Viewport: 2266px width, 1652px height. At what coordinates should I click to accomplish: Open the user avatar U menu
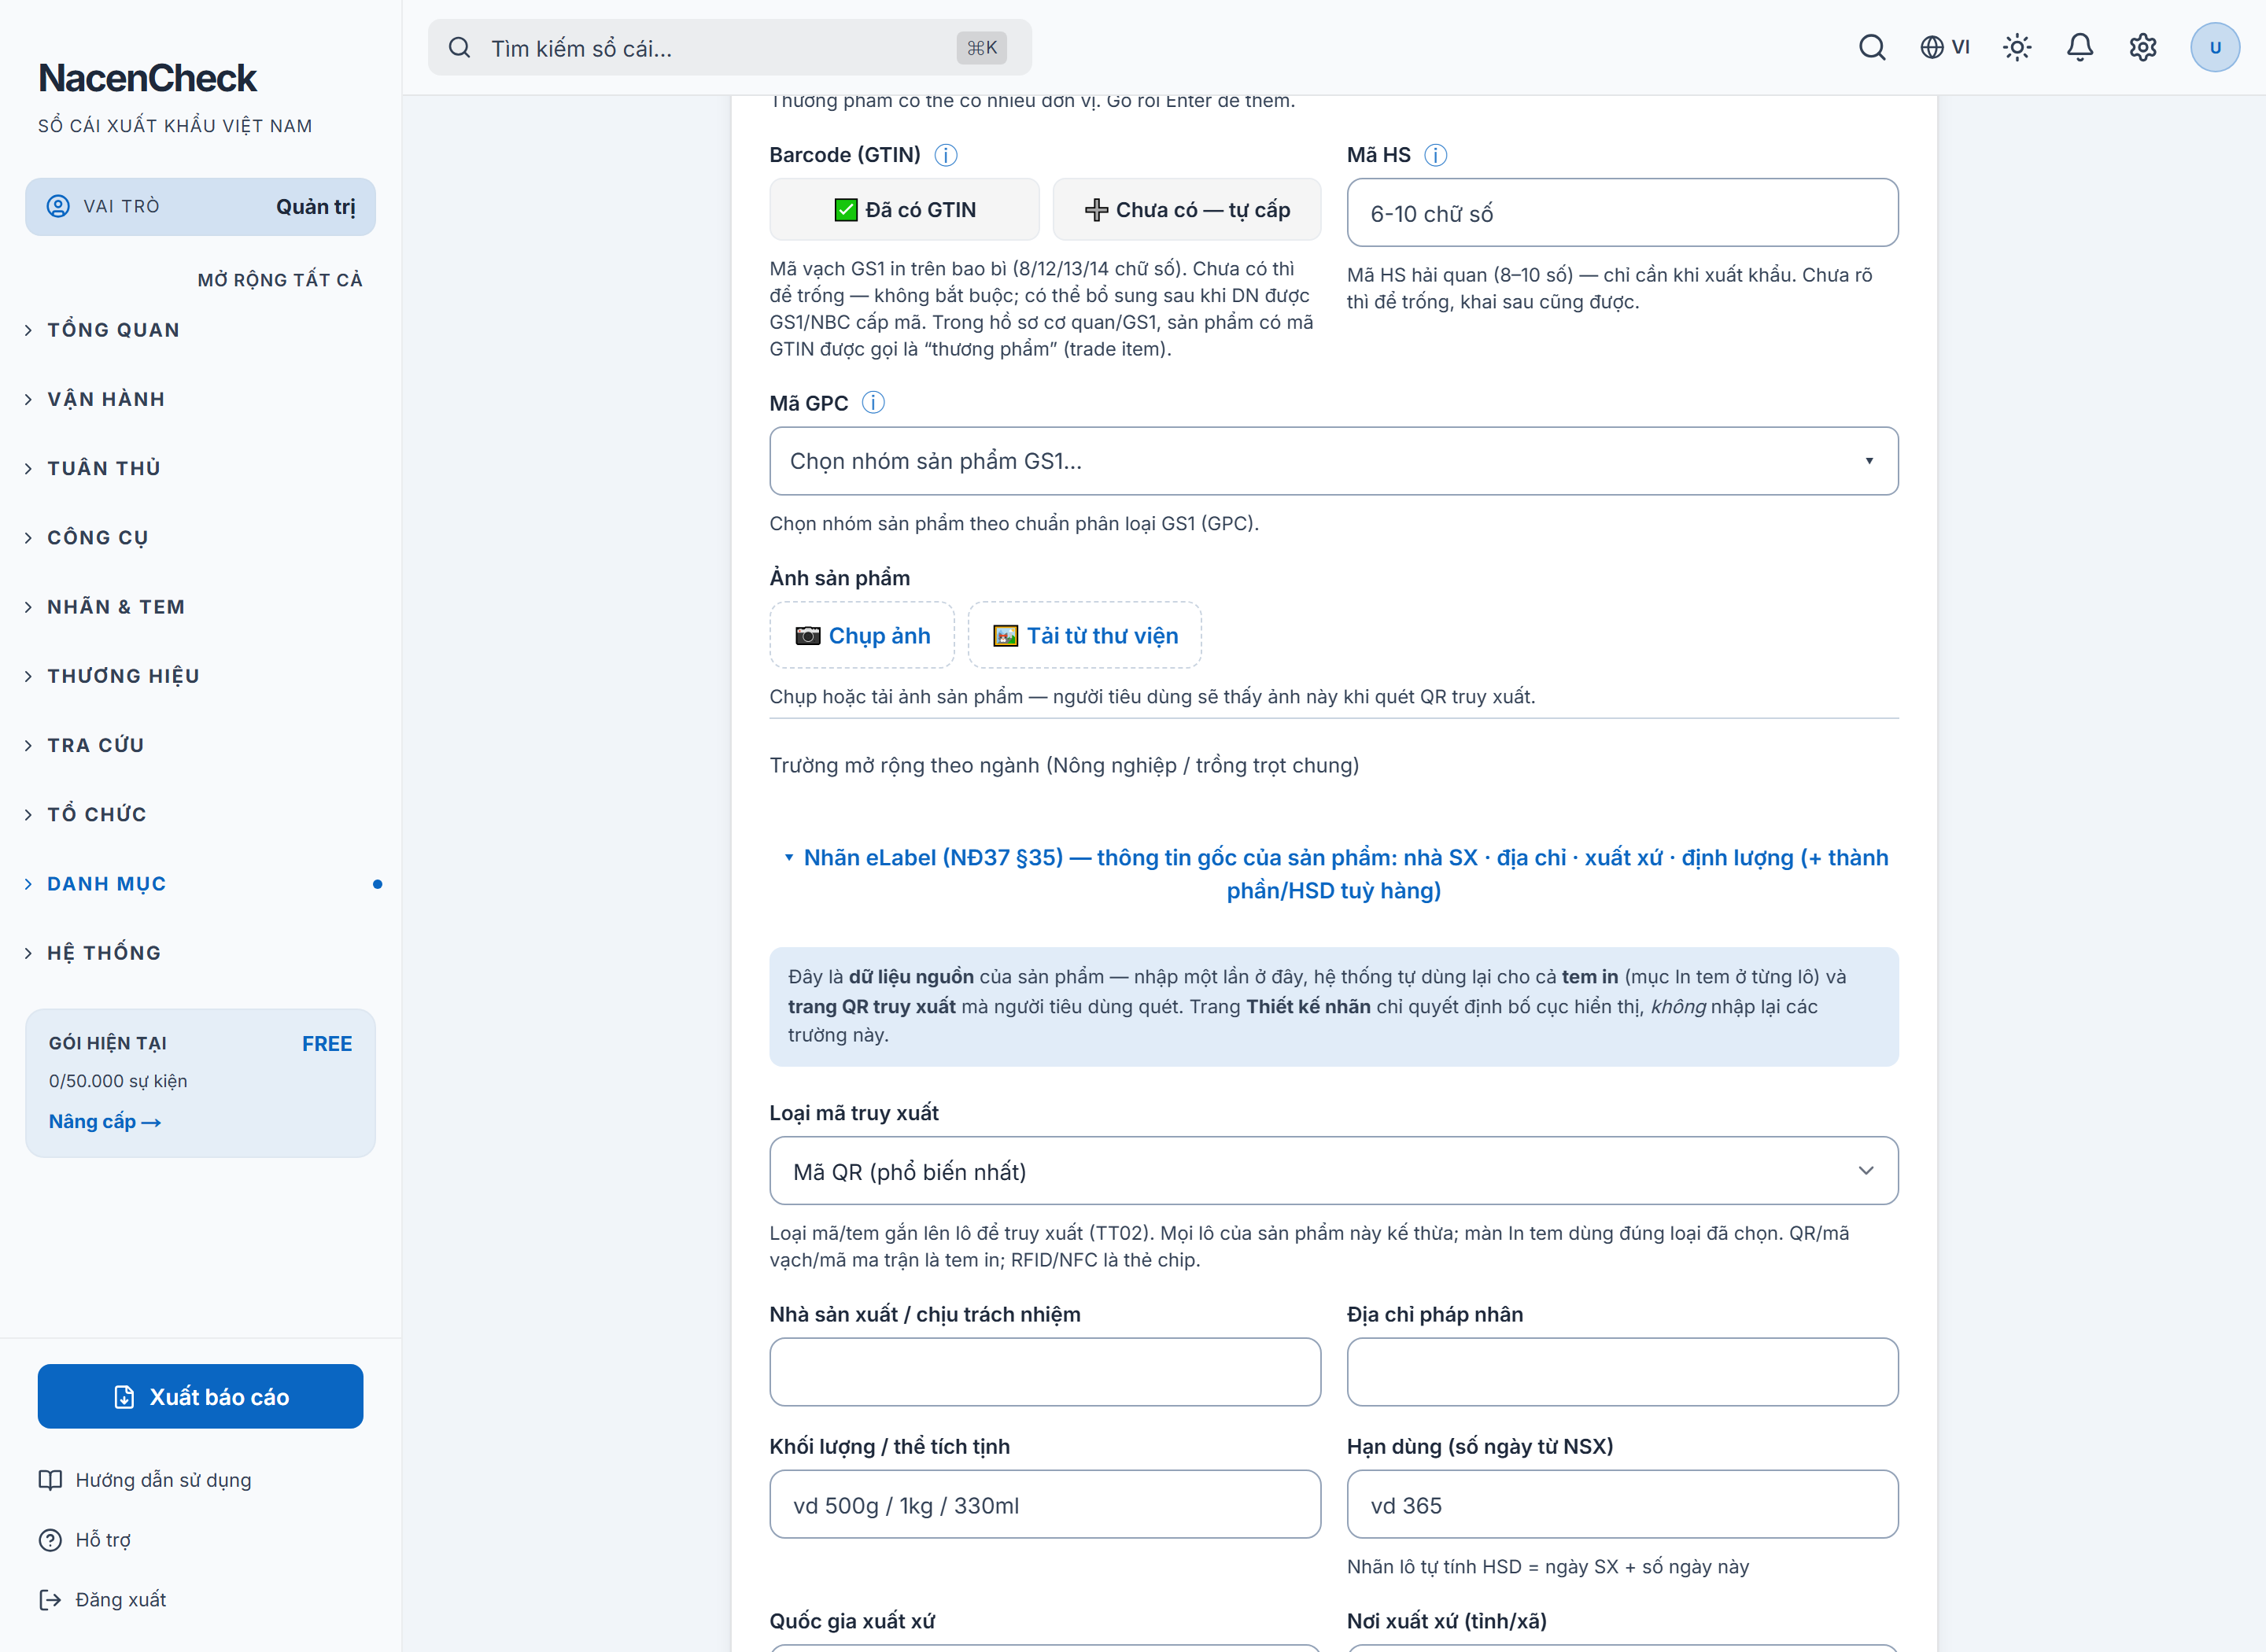(2214, 47)
